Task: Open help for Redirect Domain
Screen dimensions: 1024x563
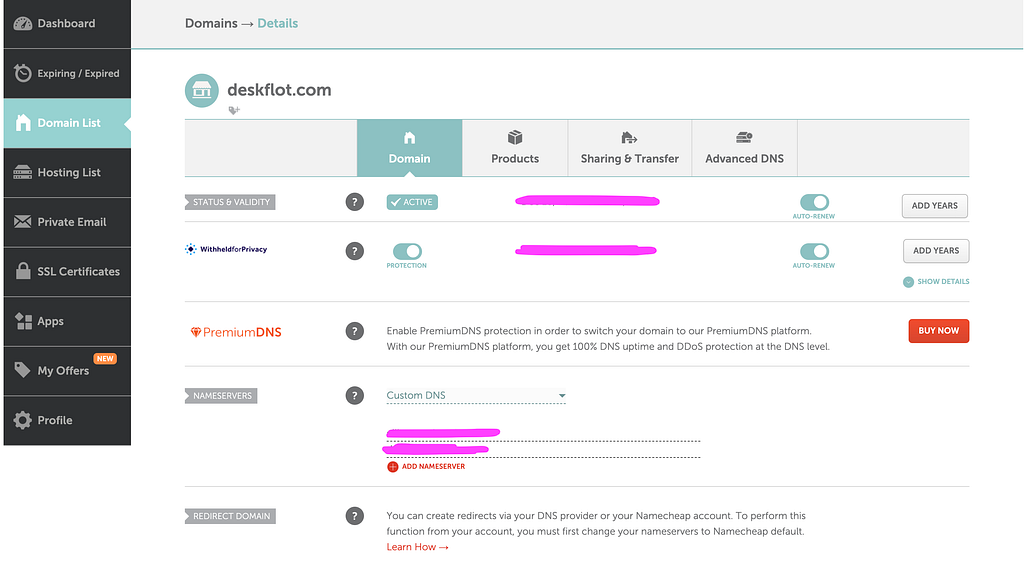Action: [x=355, y=516]
